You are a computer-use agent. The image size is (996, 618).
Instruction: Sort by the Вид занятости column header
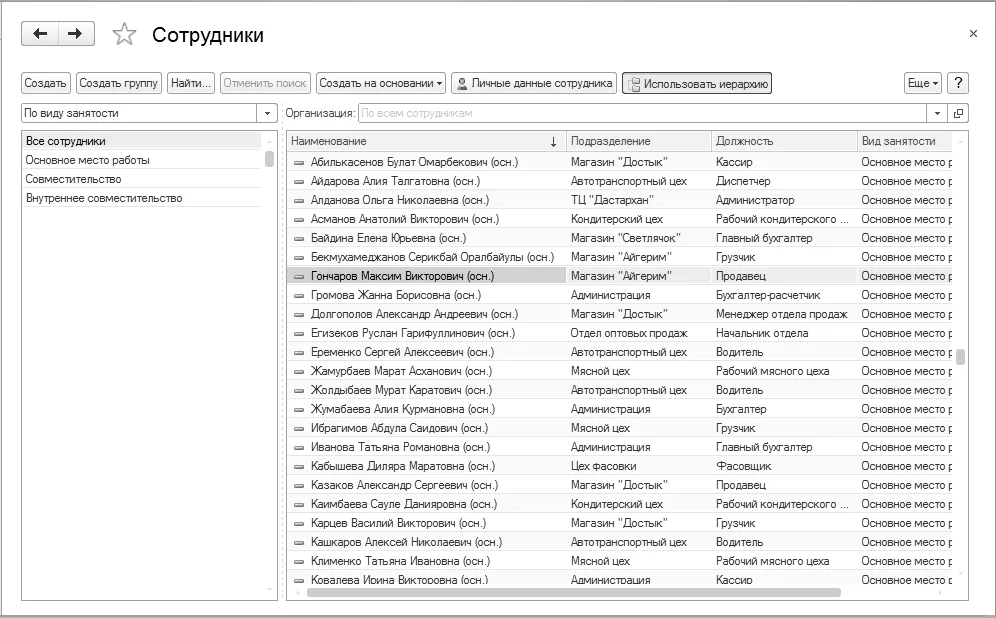(905, 141)
